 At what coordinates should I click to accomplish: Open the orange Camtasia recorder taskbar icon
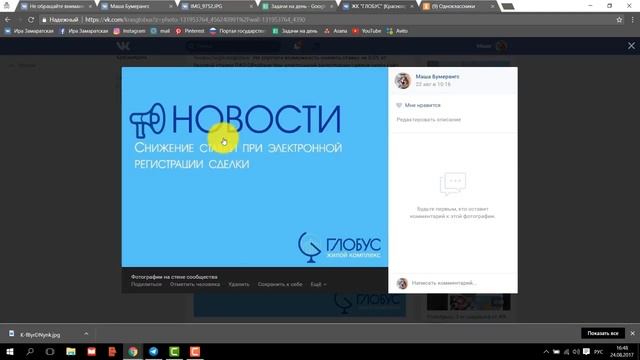click(195, 351)
